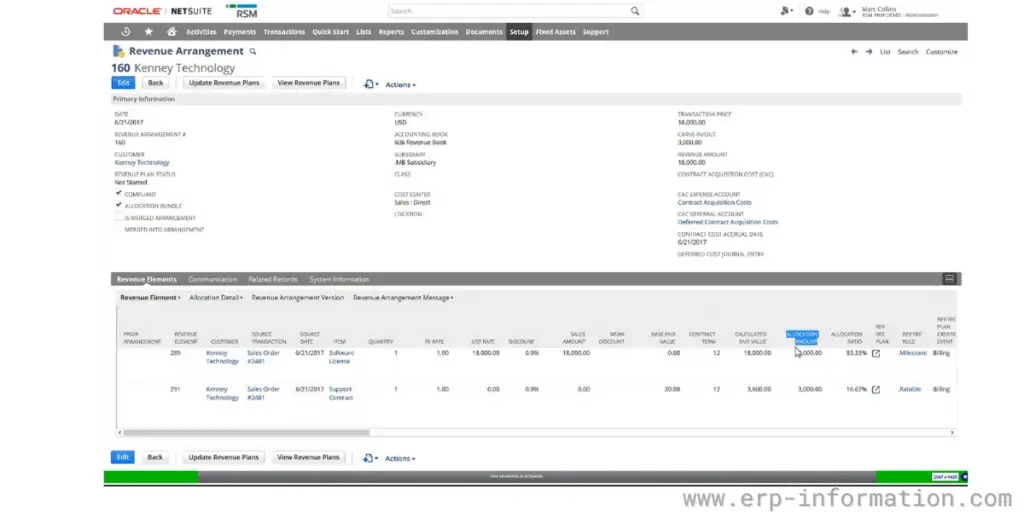
Task: Toggle the subtab layout icon on right
Action: tap(949, 279)
